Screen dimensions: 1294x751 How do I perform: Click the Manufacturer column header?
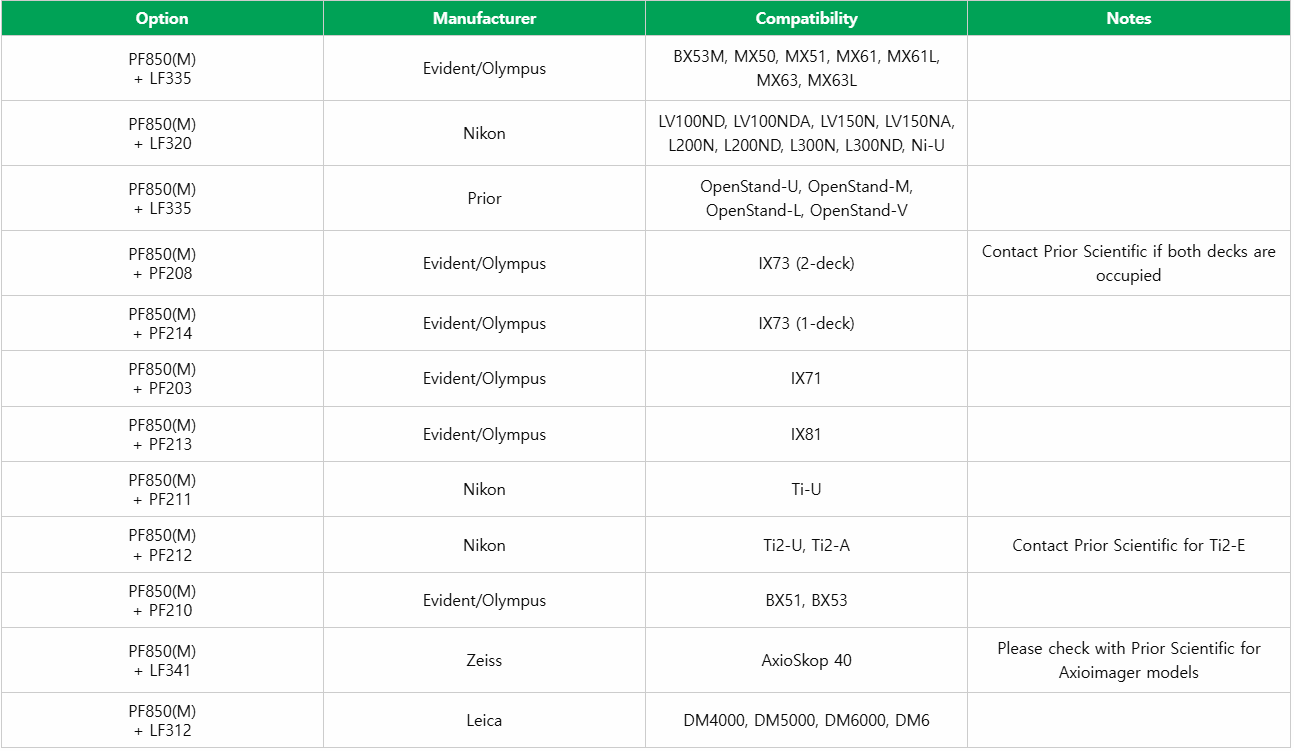(x=484, y=18)
